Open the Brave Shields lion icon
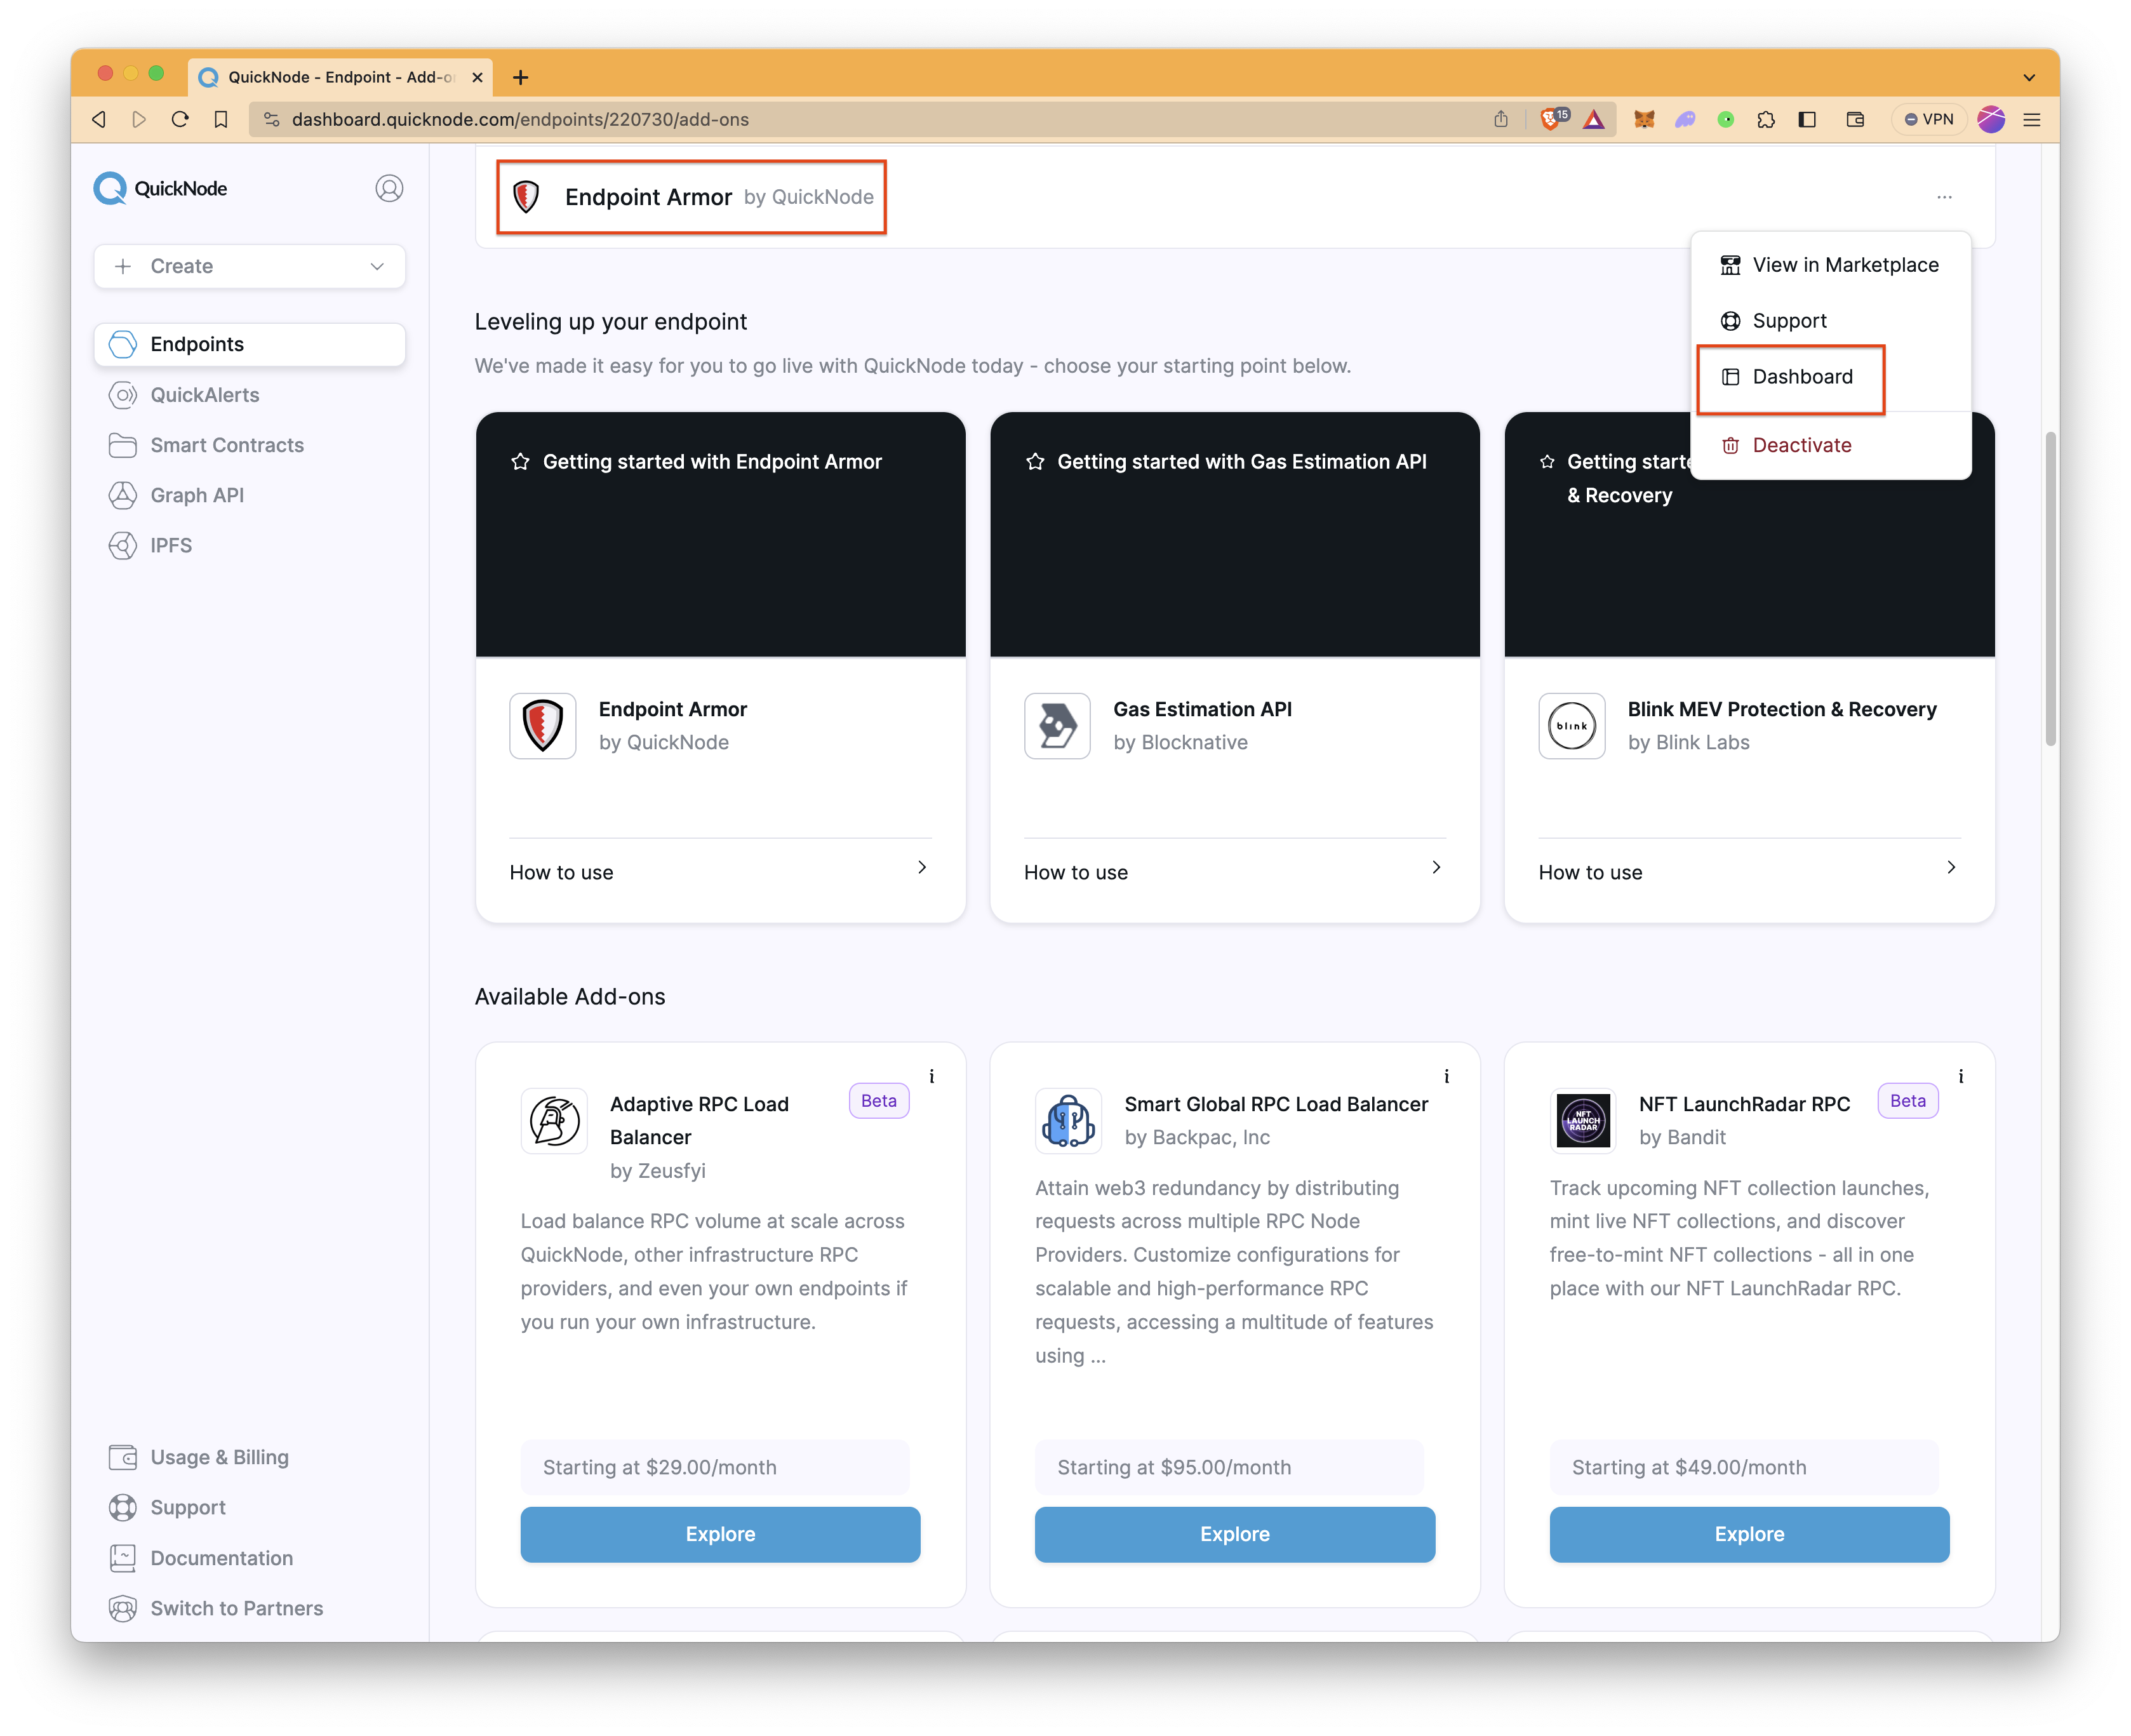Viewport: 2131px width, 1736px height. (1552, 119)
